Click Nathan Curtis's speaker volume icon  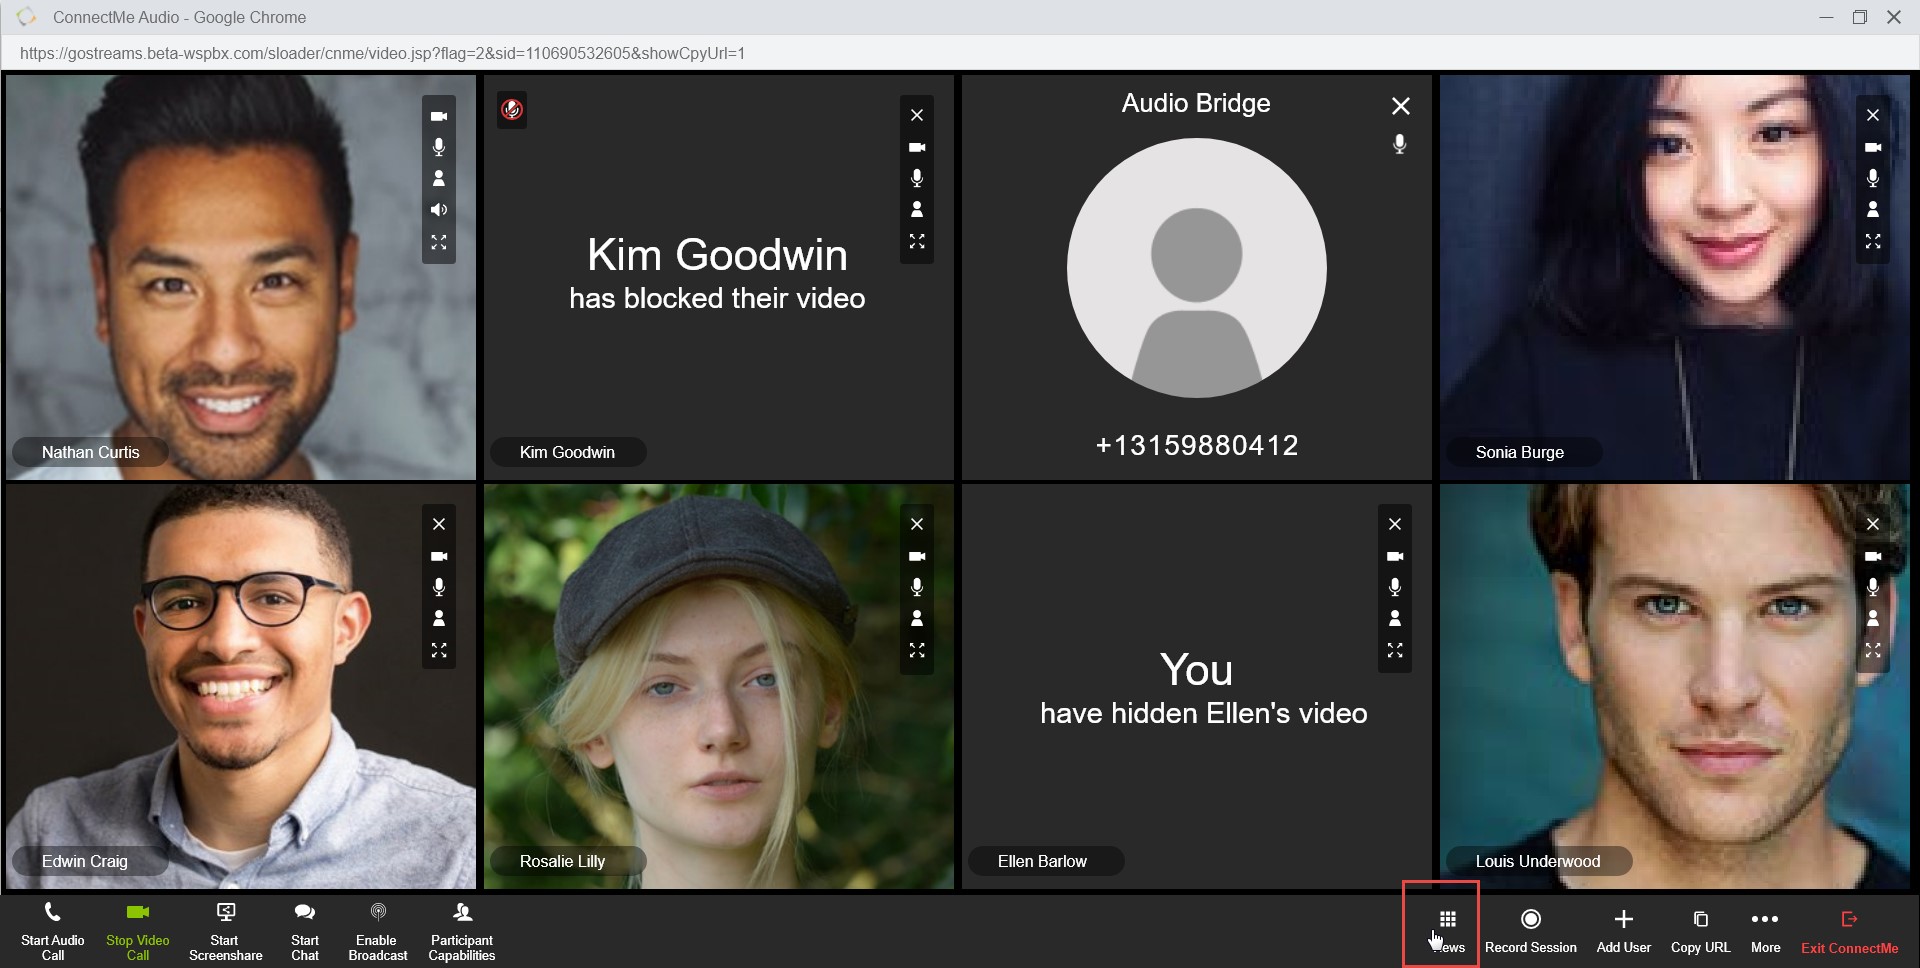click(438, 210)
